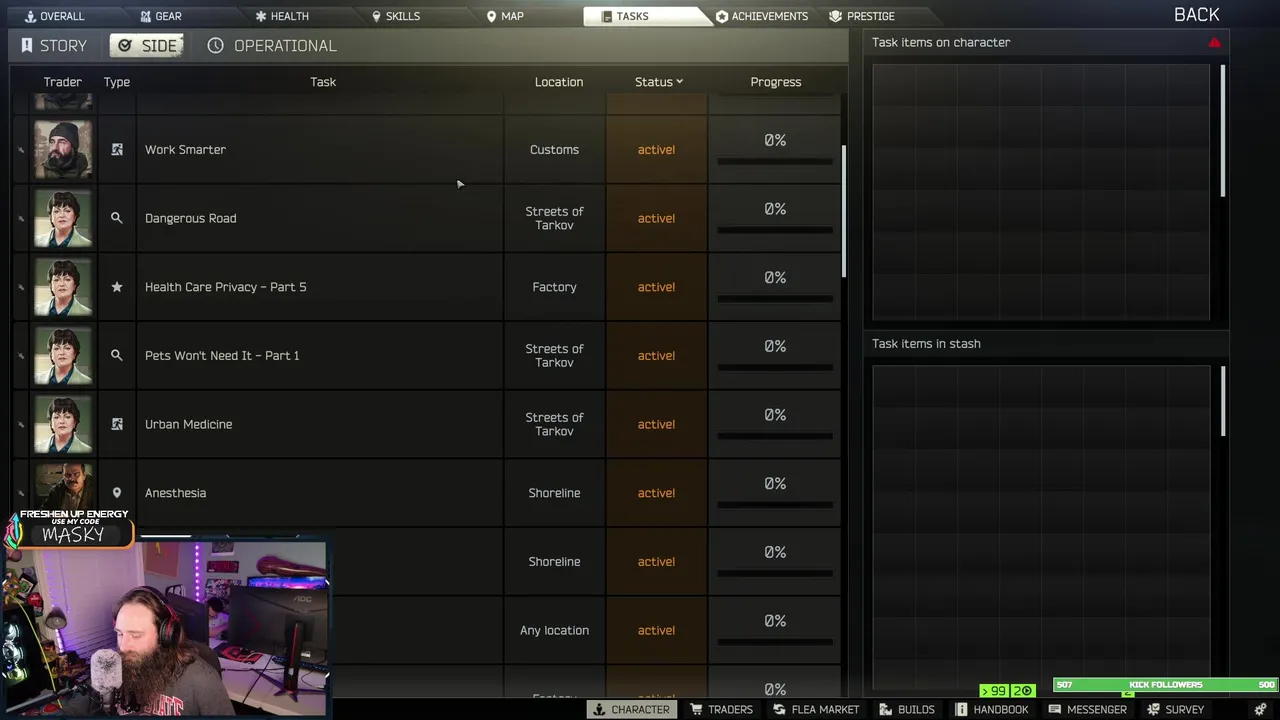Open the Achievements tab
The width and height of the screenshot is (1280, 720).
pos(762,16)
